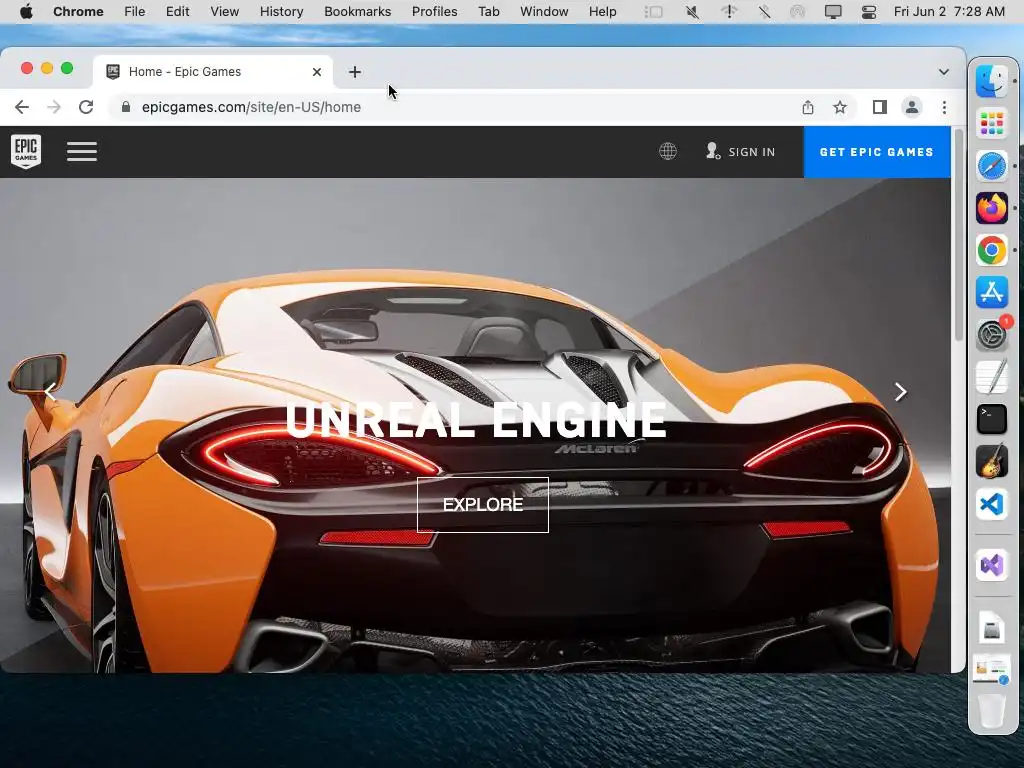The image size is (1024, 768).
Task: Open TextEdit from the Dock
Action: tap(991, 377)
